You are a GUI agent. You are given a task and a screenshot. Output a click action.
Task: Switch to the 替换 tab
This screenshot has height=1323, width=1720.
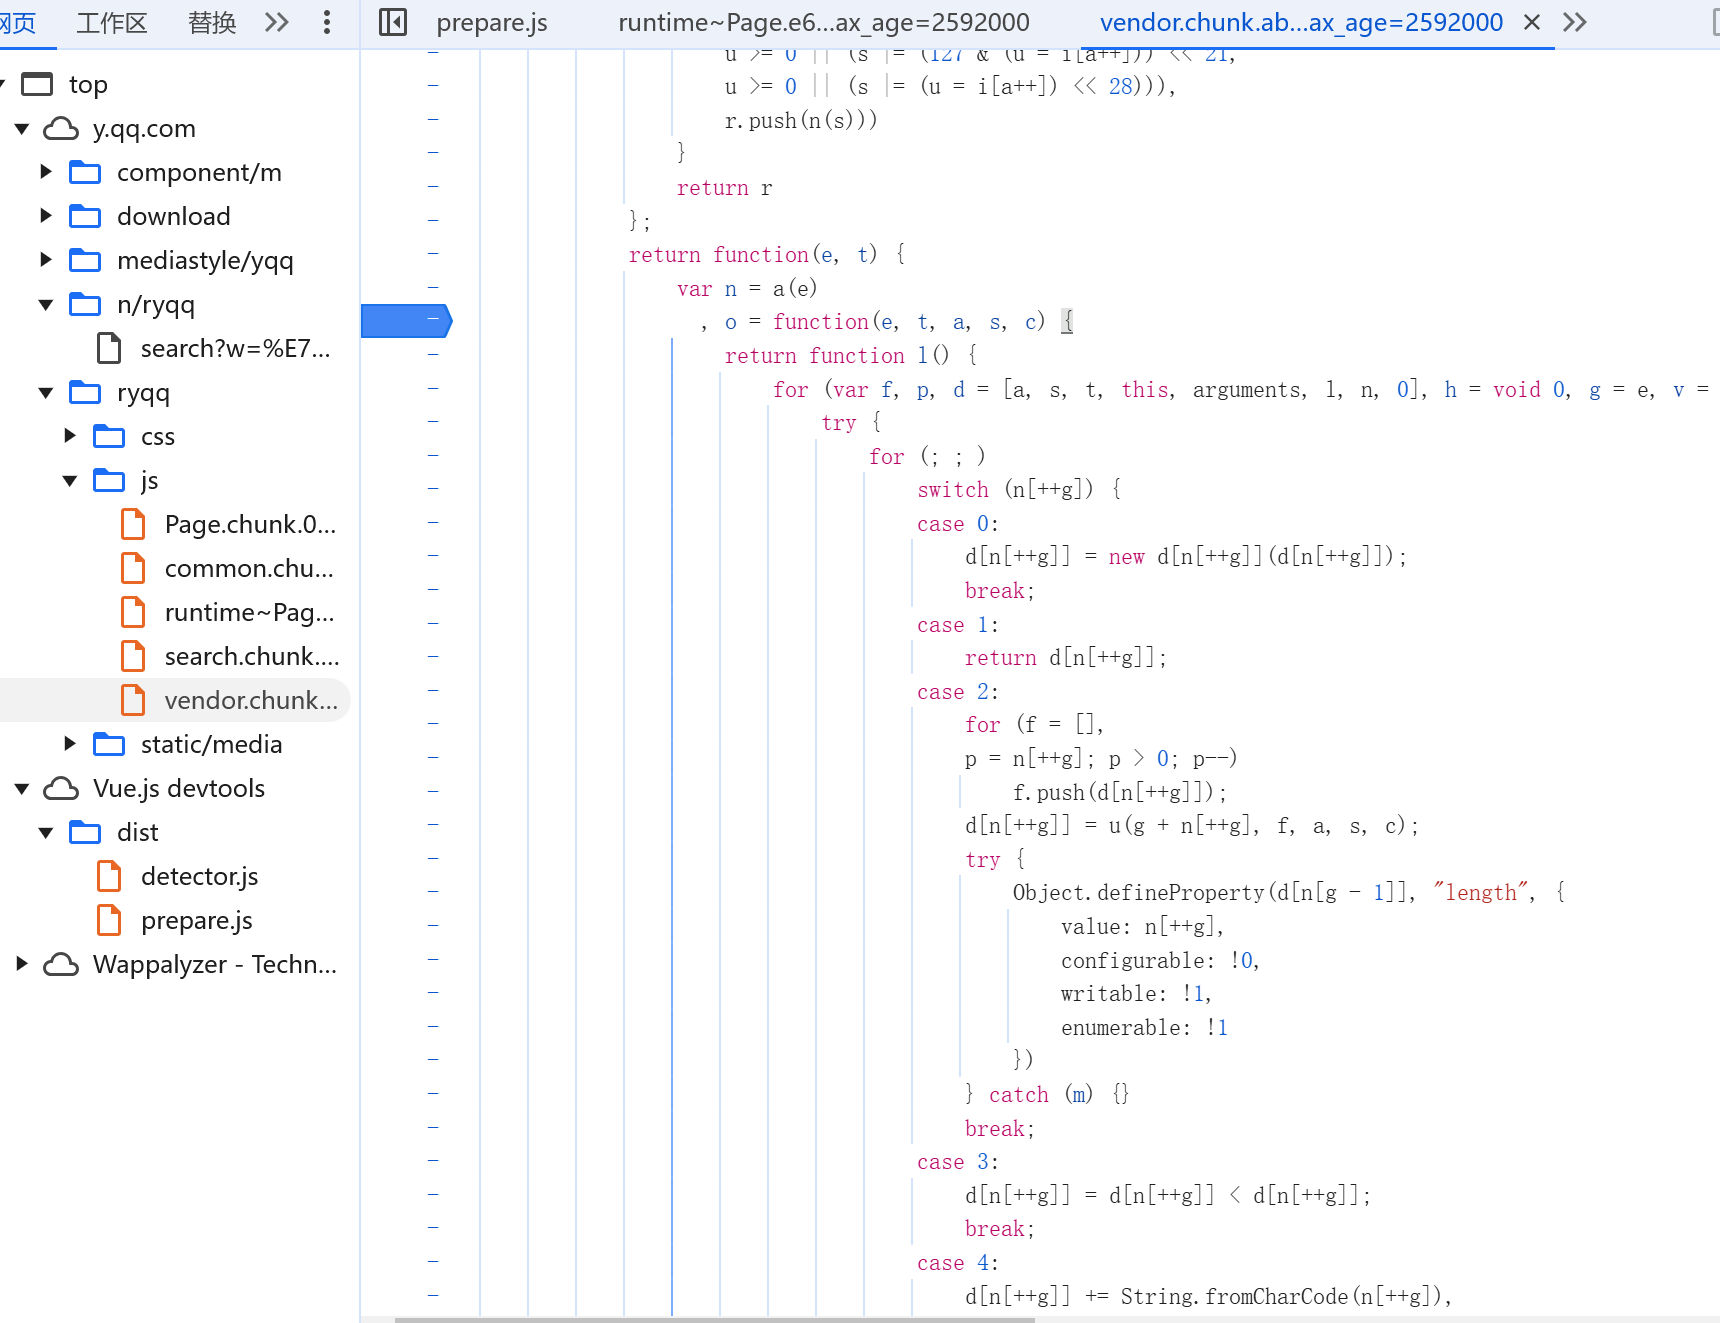(x=212, y=22)
